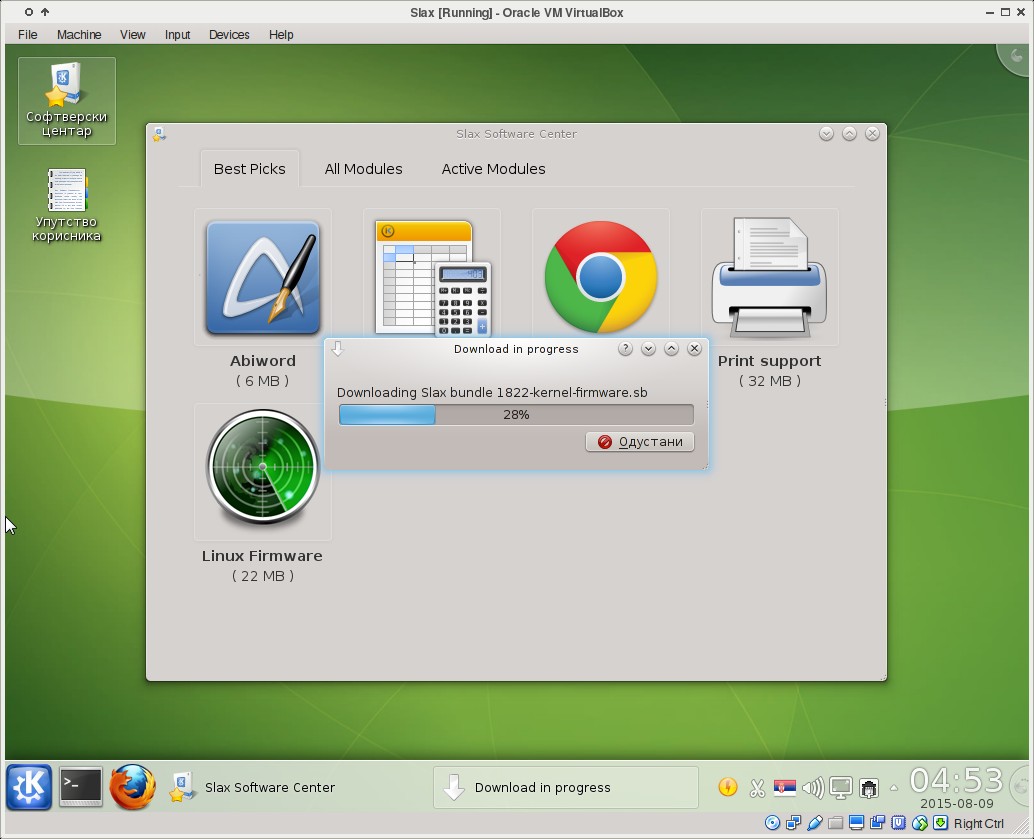Image resolution: width=1034 pixels, height=839 pixels.
Task: Click the Print support module label
Action: [x=770, y=361]
